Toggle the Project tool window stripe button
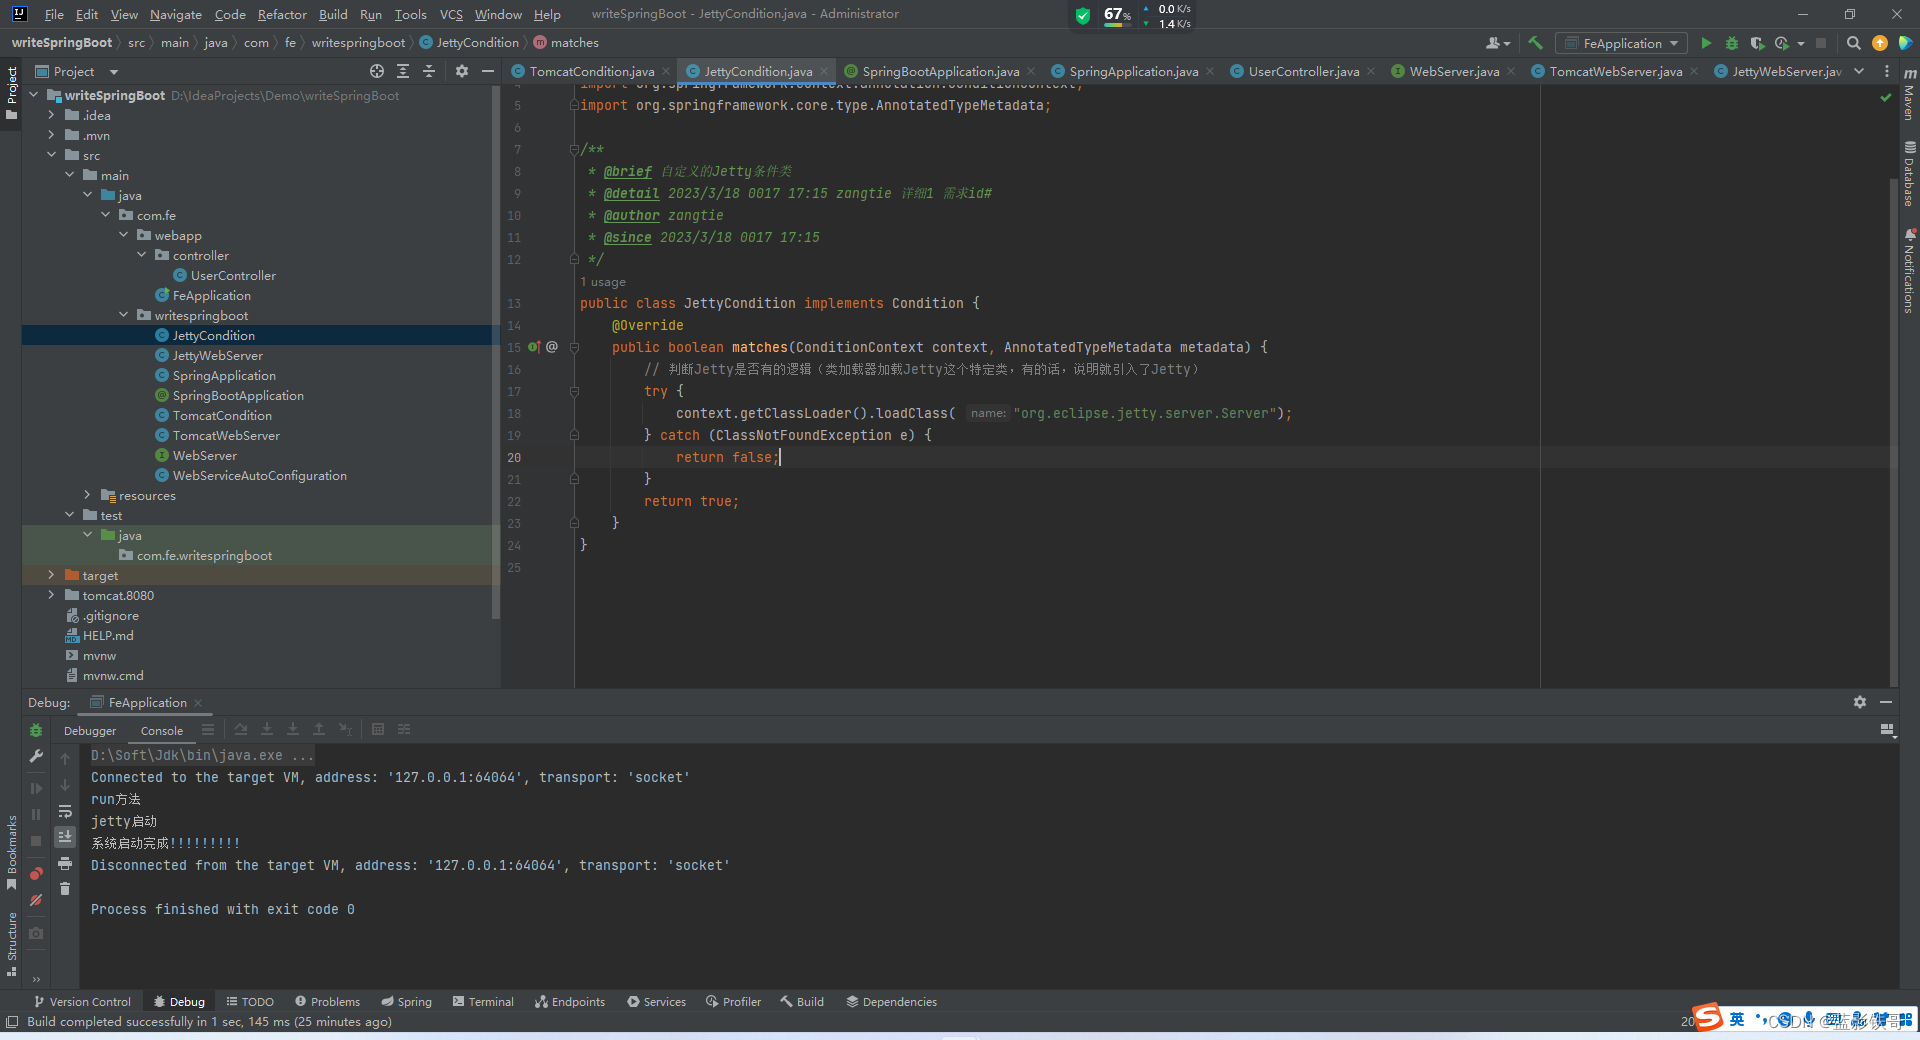Viewport: 1920px width, 1040px height. pyautogui.click(x=11, y=93)
